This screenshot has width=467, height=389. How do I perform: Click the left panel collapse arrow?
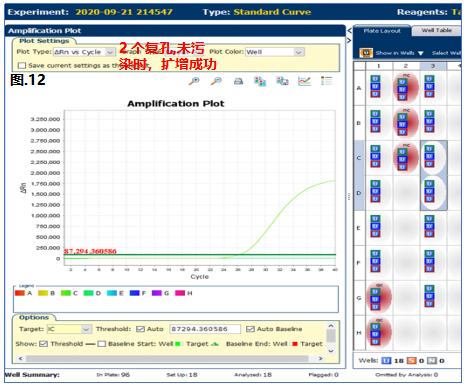click(349, 31)
